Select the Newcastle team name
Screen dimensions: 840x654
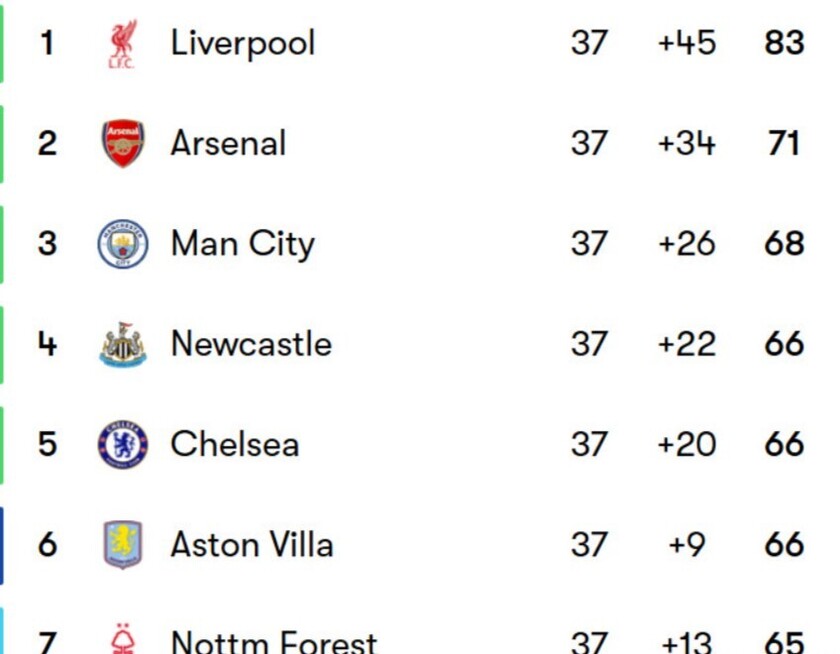[x=251, y=344]
